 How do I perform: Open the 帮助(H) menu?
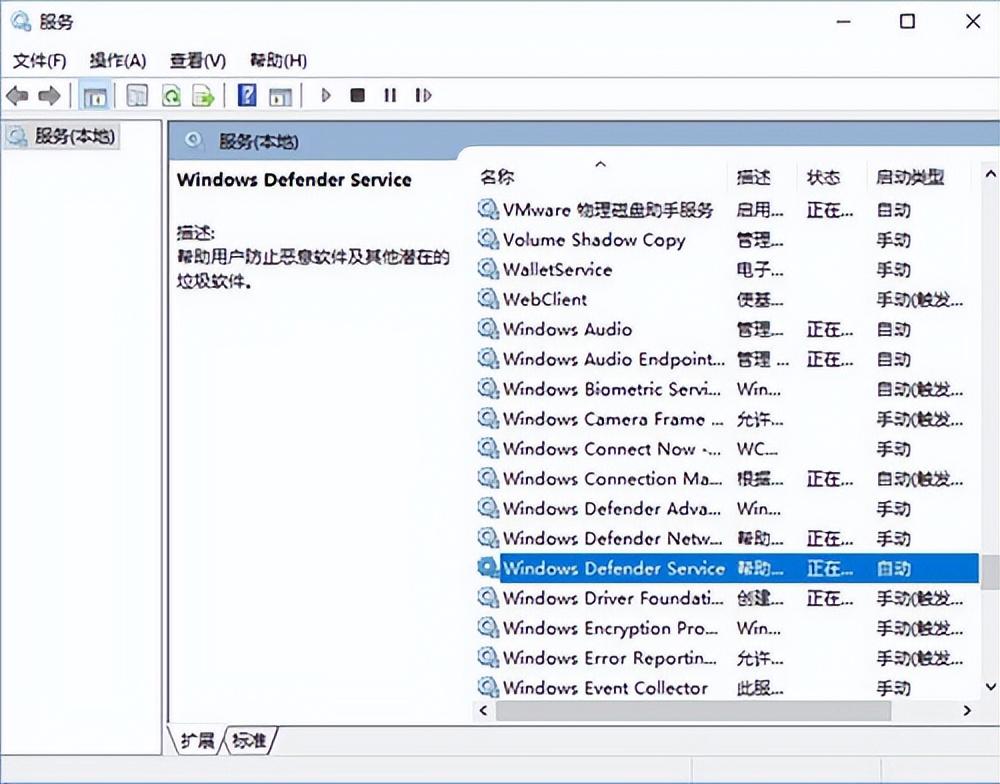pyautogui.click(x=278, y=61)
